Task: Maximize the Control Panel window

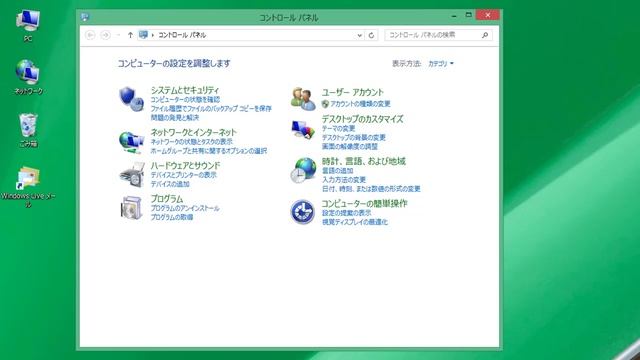Action: [x=468, y=16]
